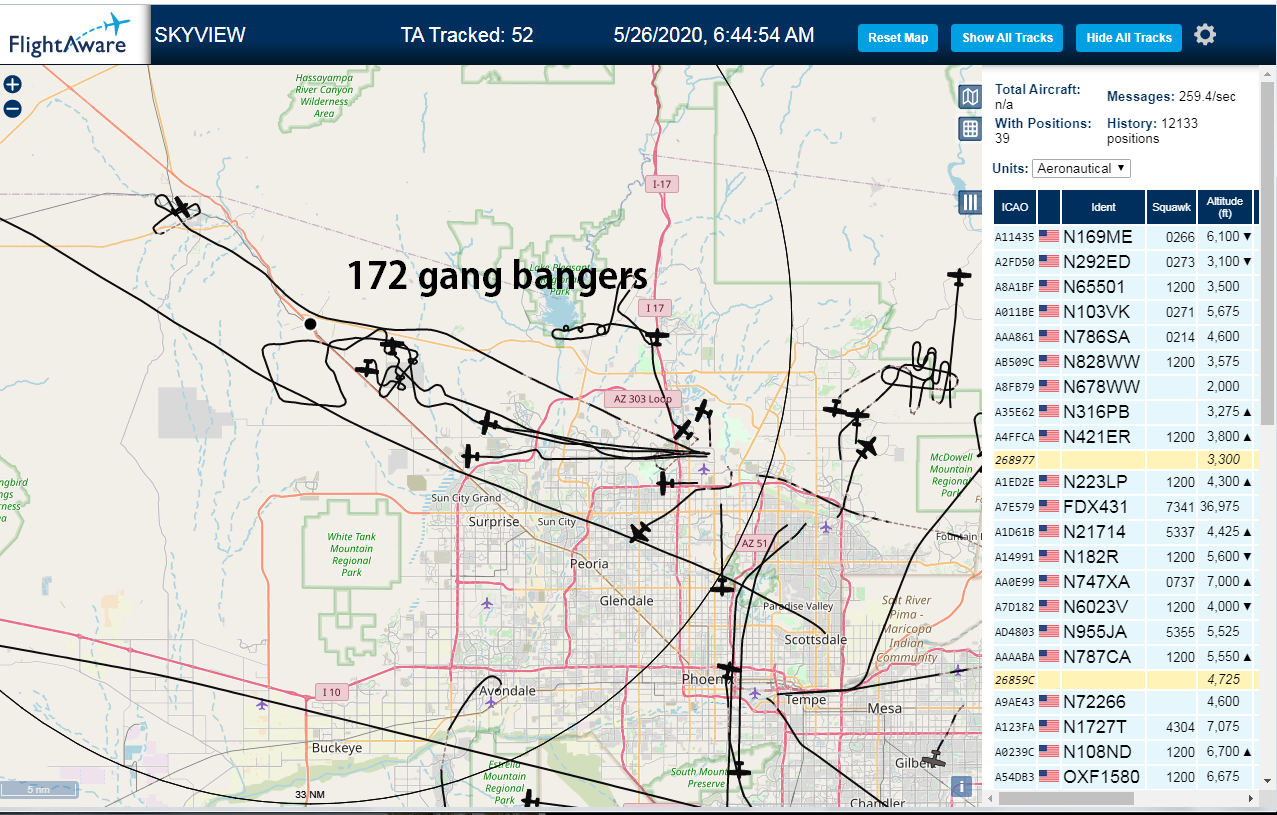This screenshot has height=815, width=1277.
Task: Select the aircraft icon near South Mountain Preserve
Action: coord(739,770)
